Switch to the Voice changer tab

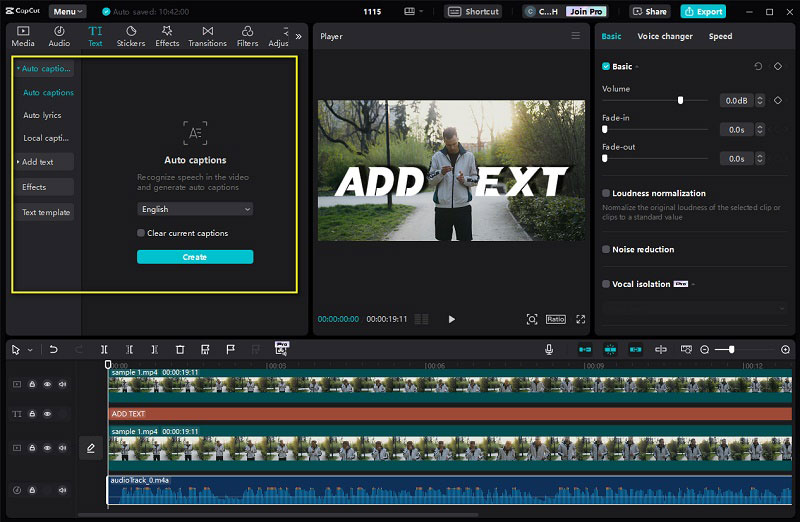tap(665, 36)
